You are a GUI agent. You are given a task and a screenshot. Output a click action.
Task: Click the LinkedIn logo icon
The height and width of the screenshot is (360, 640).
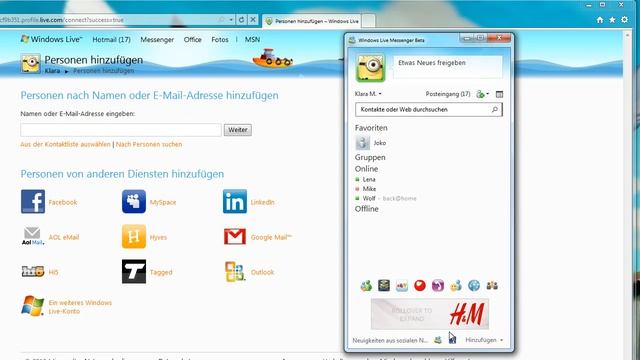[x=235, y=202]
